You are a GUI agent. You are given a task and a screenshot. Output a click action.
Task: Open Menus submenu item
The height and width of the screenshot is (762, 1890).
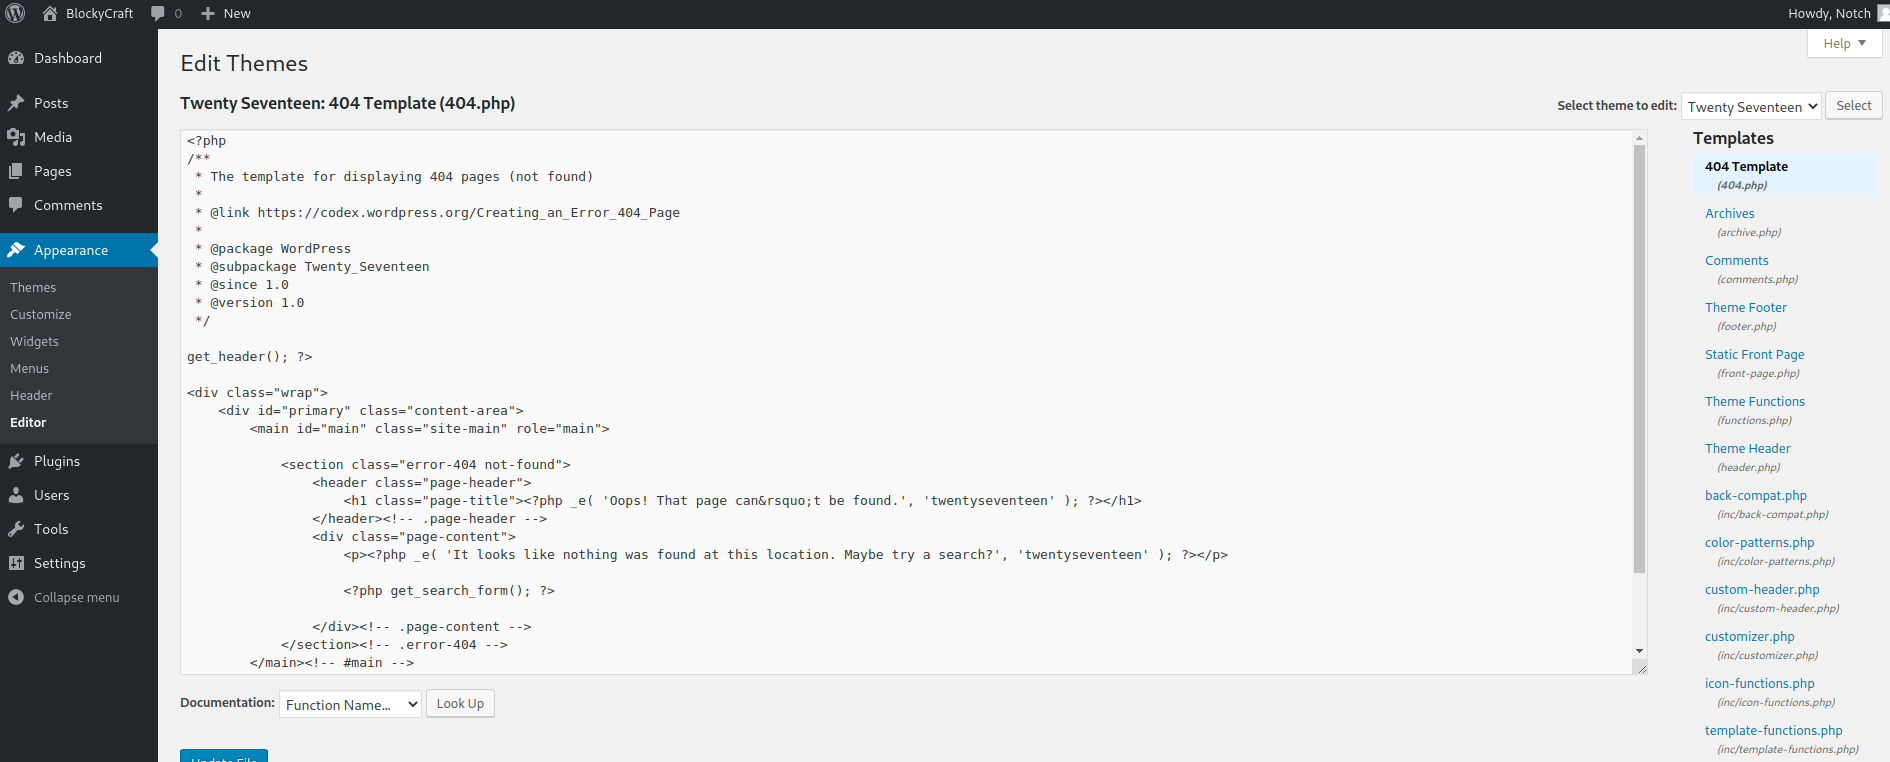pos(29,368)
